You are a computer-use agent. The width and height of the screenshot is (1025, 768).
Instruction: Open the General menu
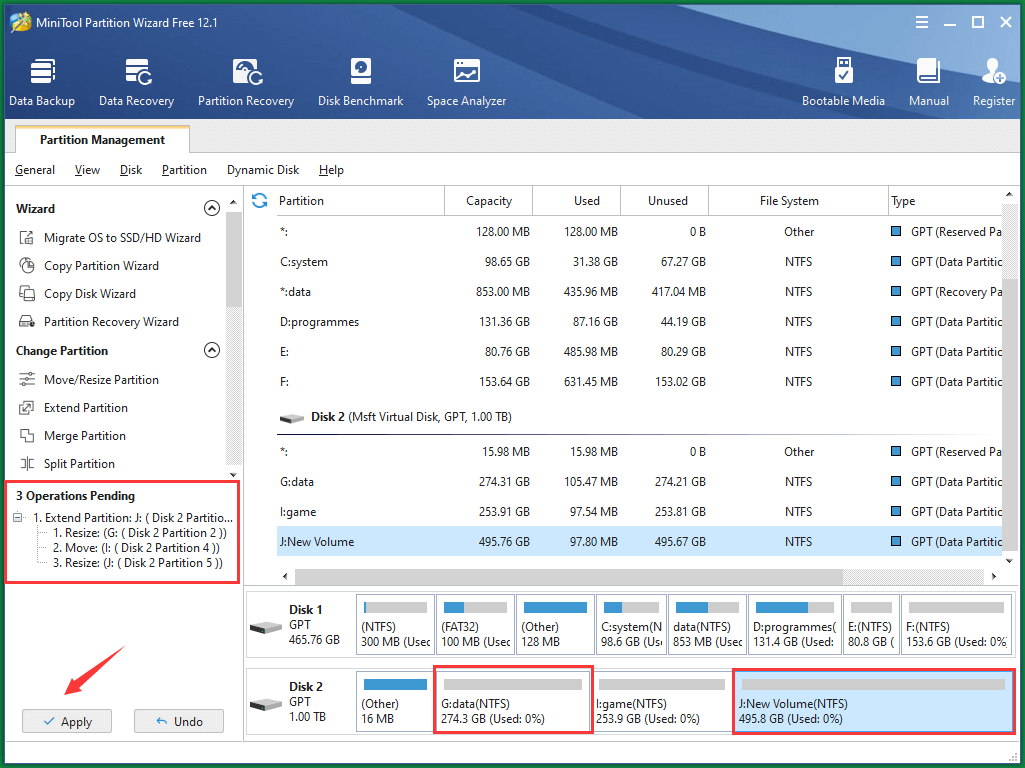click(35, 169)
